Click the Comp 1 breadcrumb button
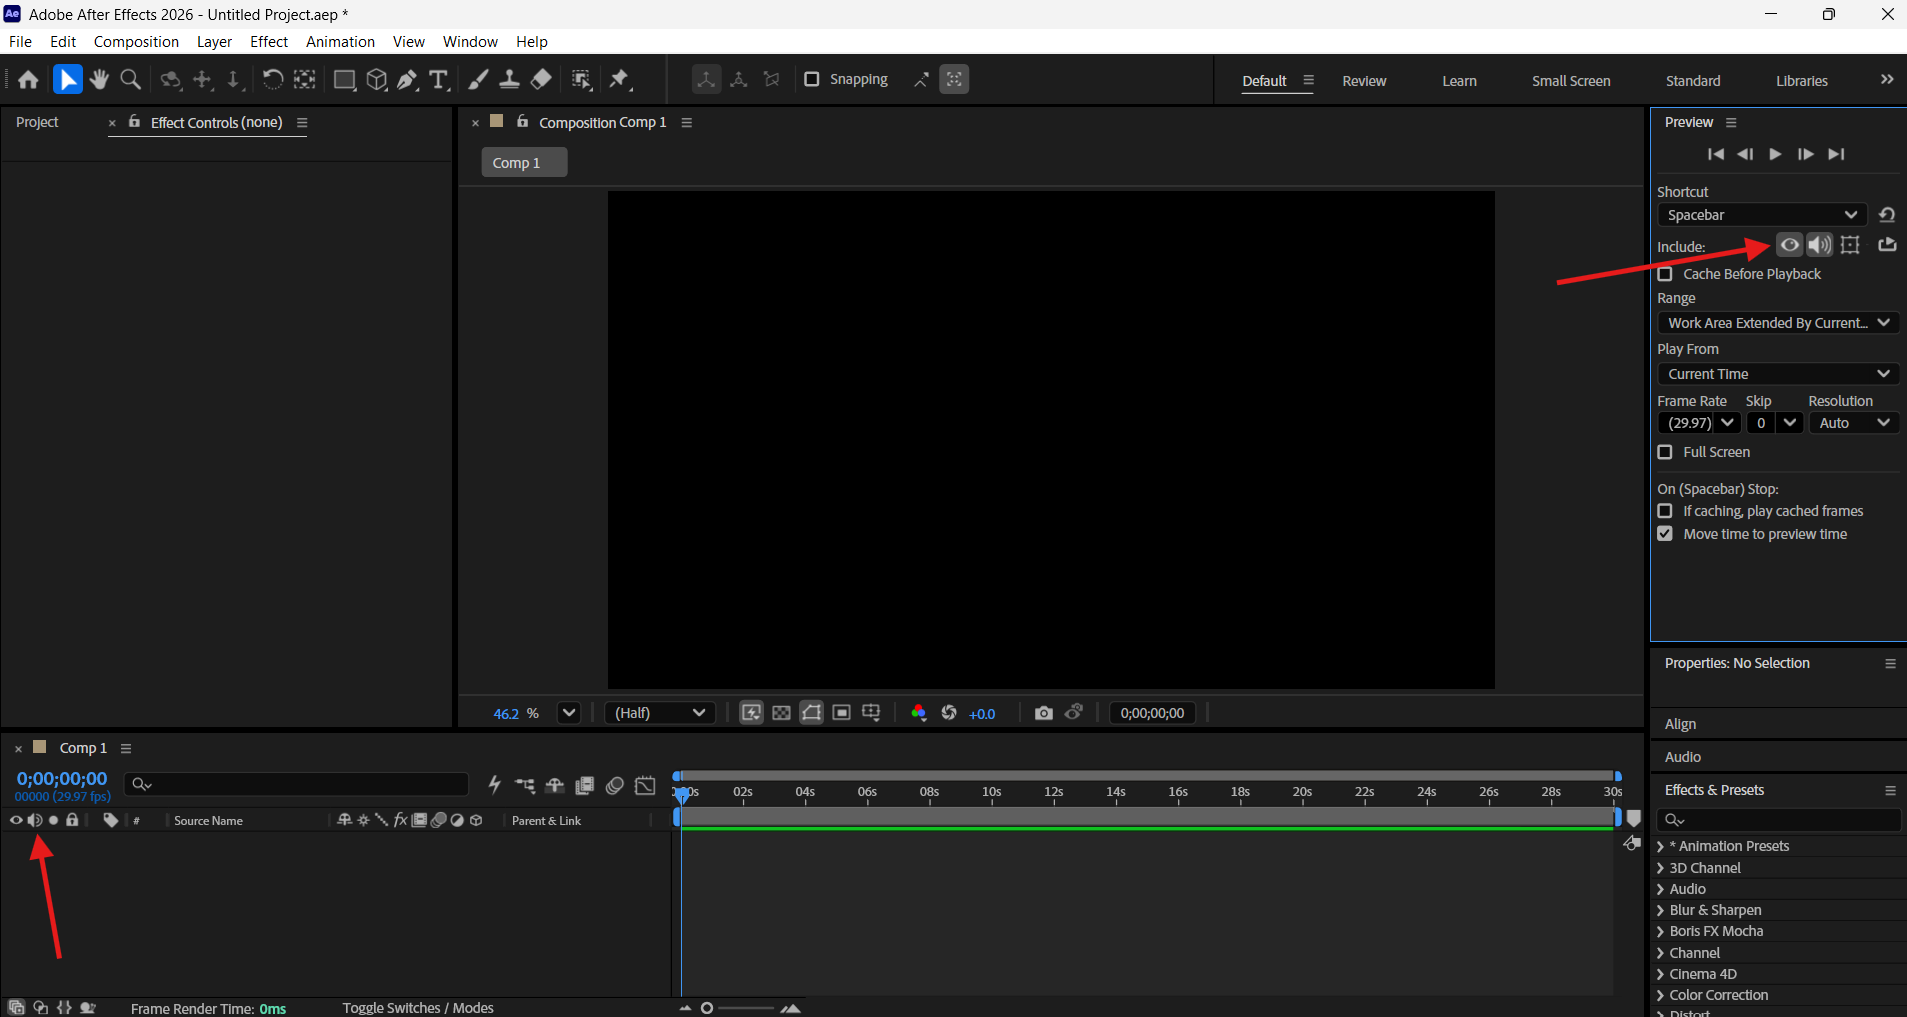This screenshot has height=1017, width=1907. point(524,163)
